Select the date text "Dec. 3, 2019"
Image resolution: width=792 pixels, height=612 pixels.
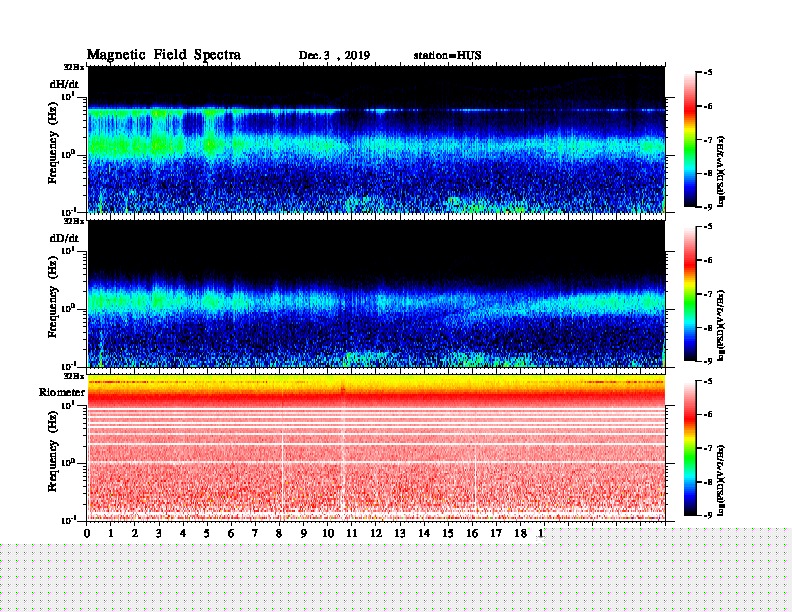[334, 56]
